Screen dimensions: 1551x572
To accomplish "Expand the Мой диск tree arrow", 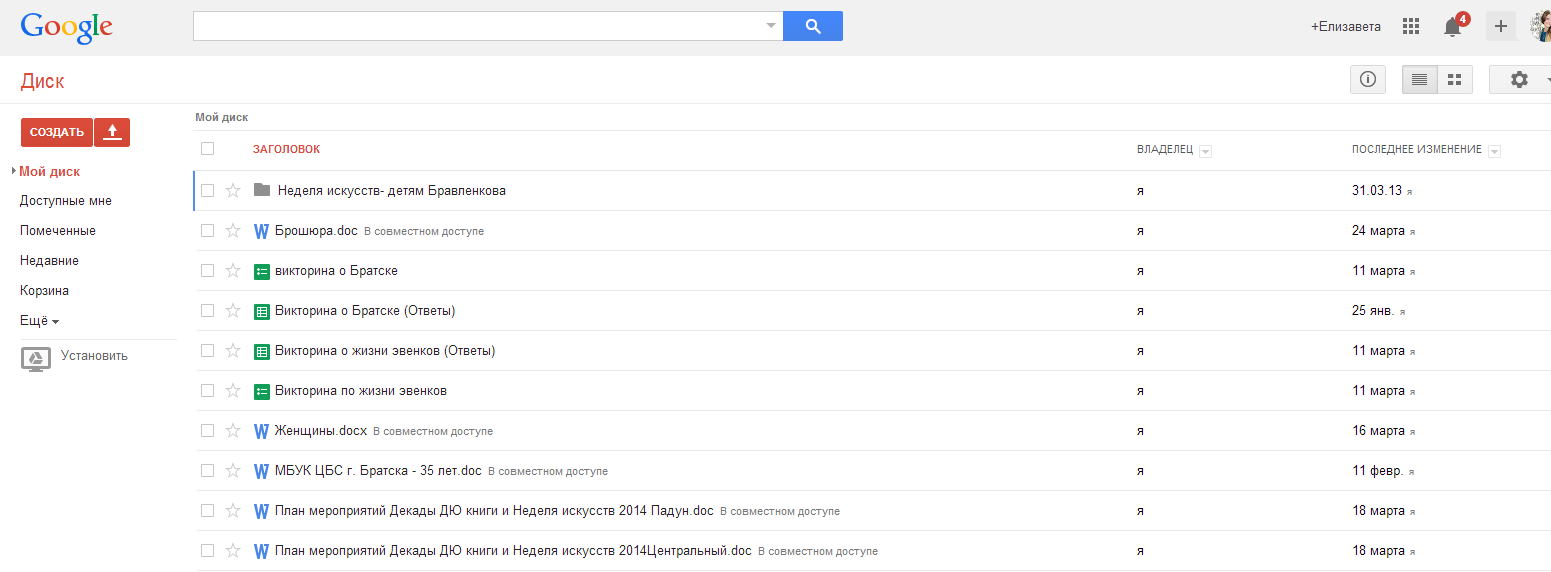I will pyautogui.click(x=14, y=171).
